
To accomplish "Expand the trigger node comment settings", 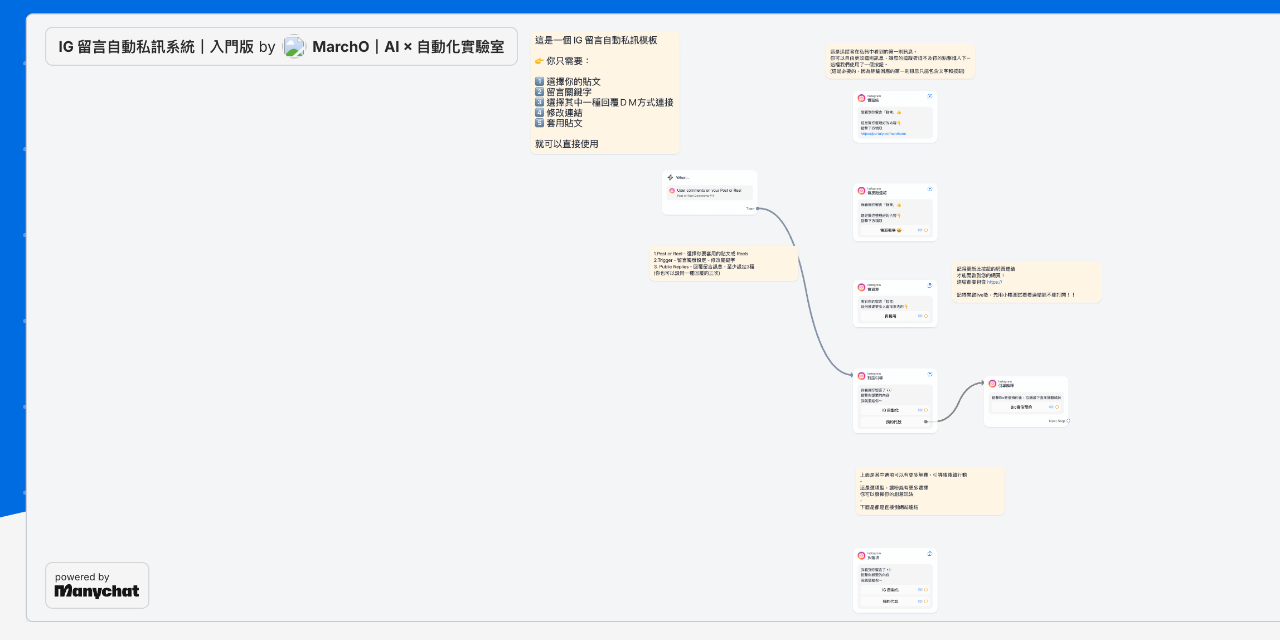I will click(x=710, y=190).
